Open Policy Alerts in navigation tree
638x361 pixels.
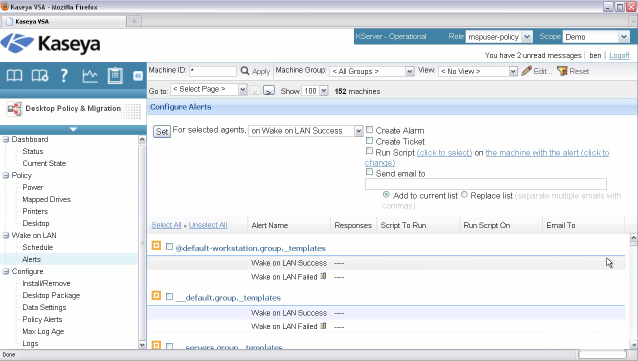42,319
